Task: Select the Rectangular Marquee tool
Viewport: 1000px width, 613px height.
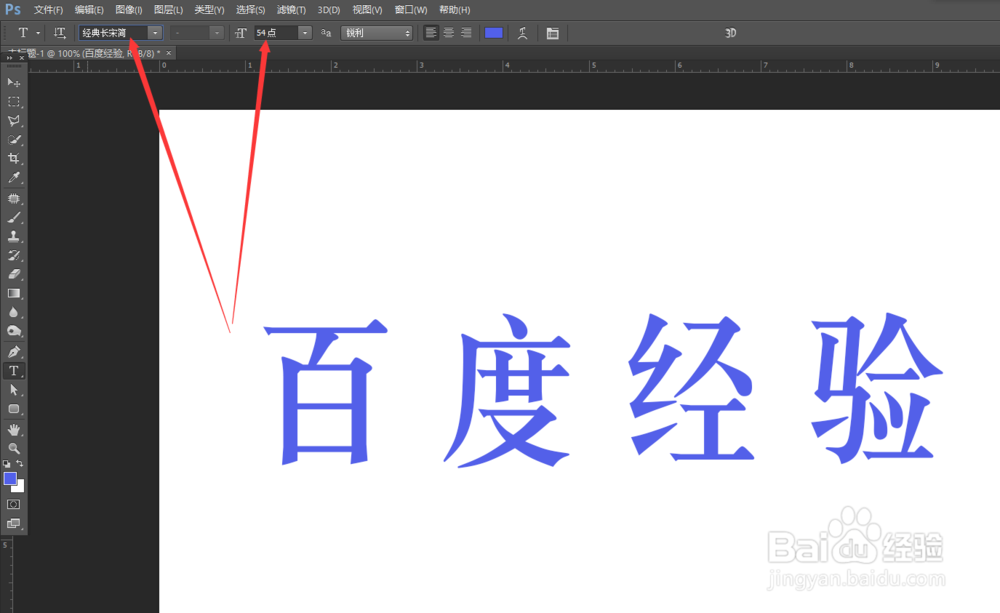Action: 13,102
